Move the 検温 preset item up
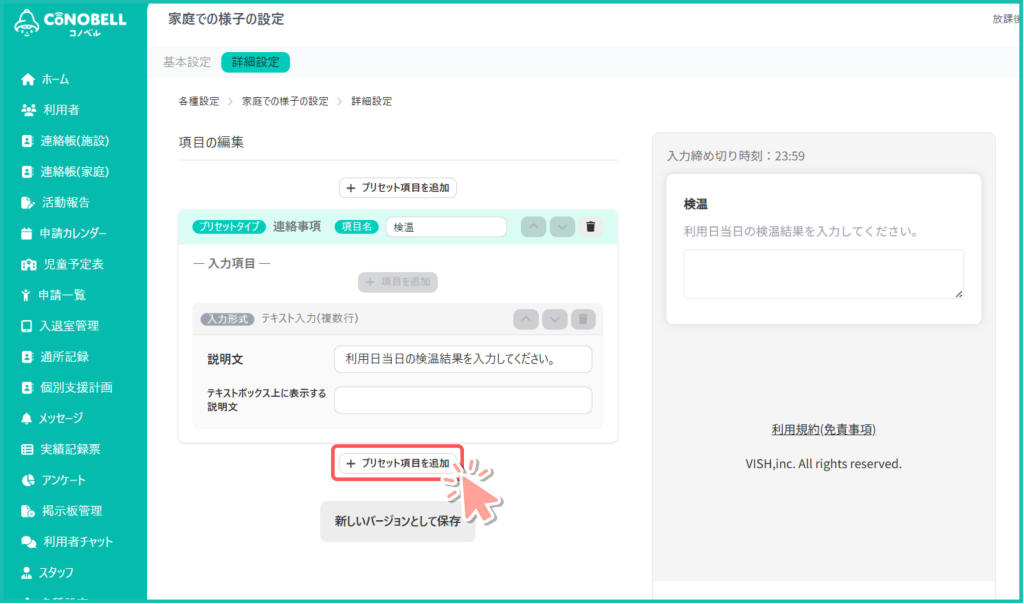 (534, 227)
